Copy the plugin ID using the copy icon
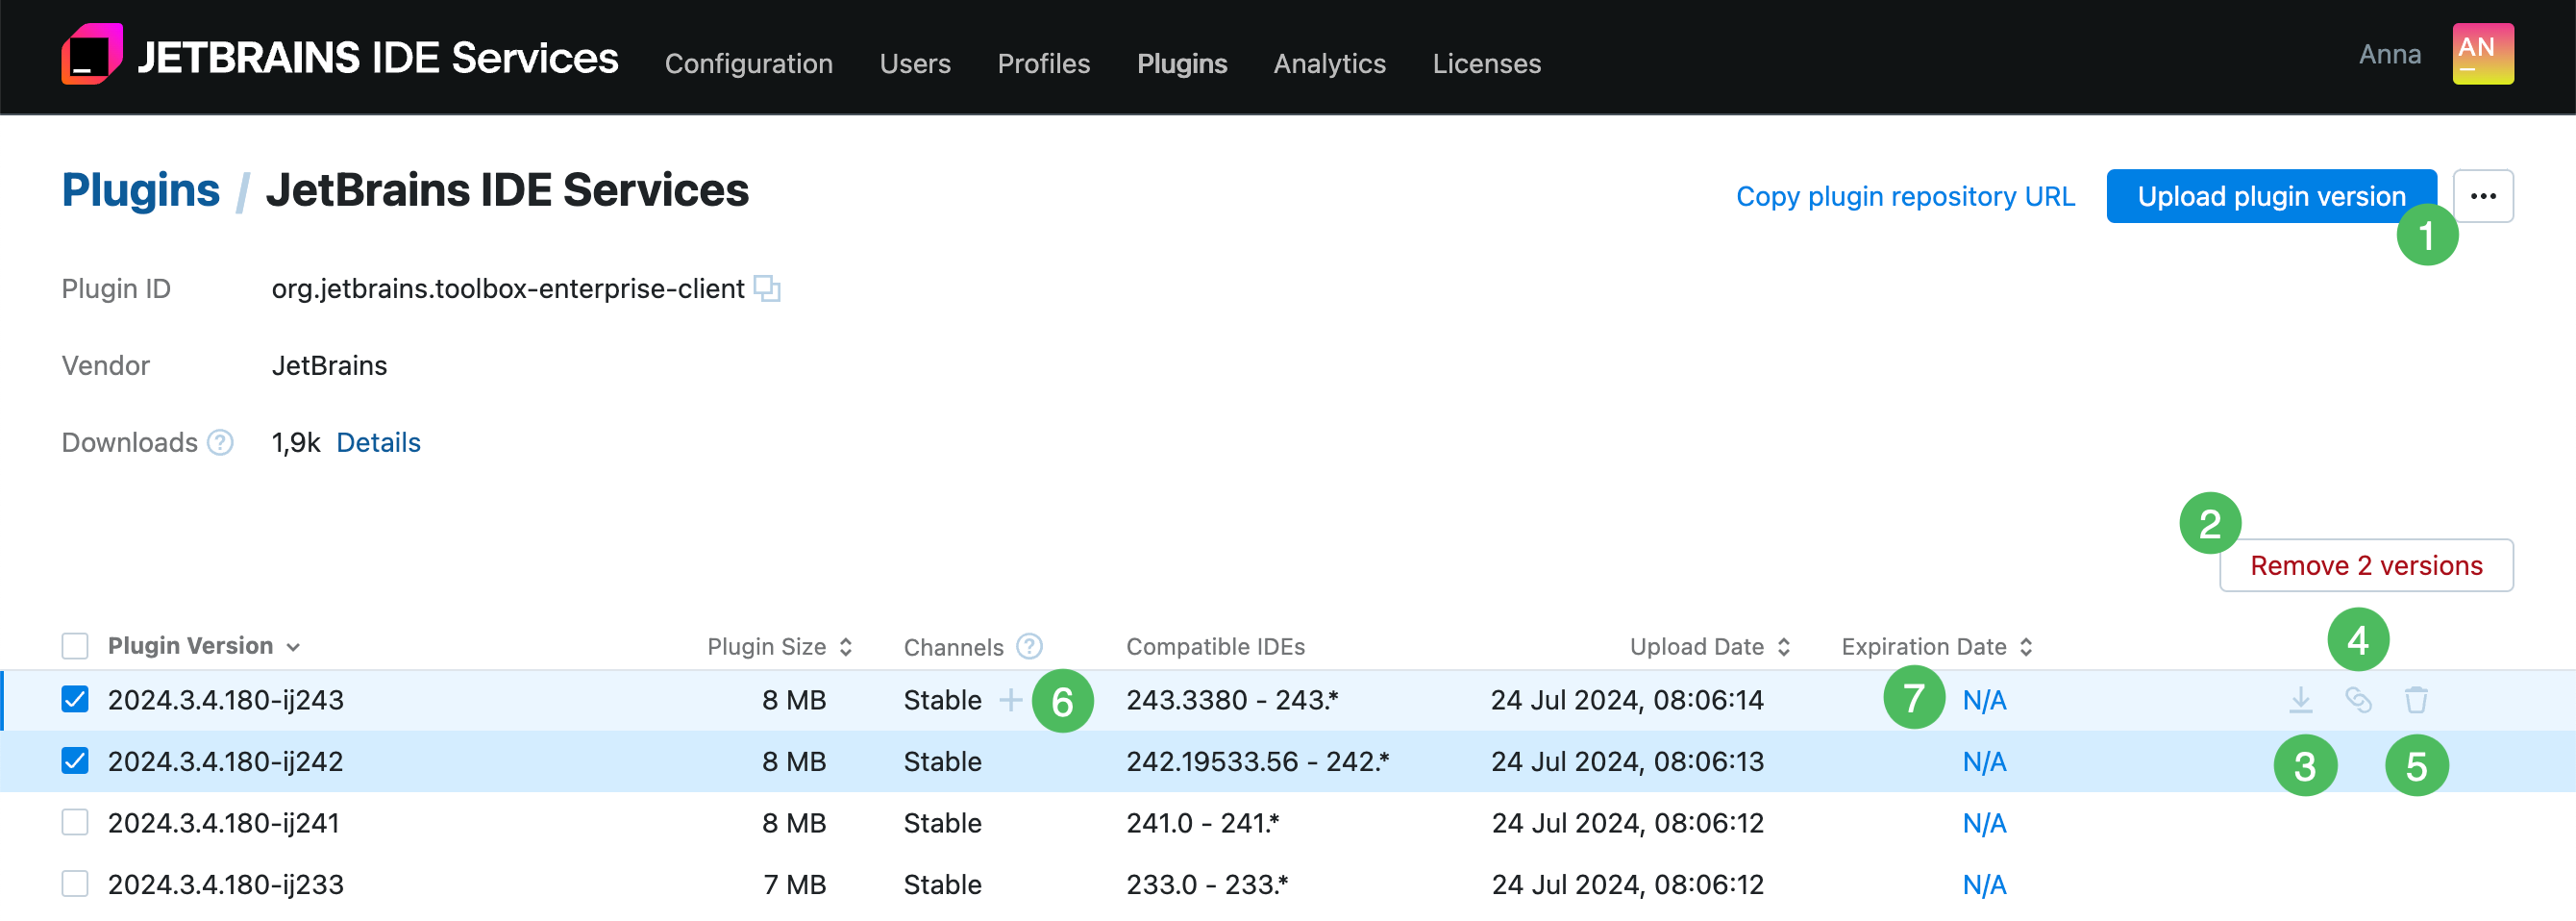Viewport: 2576px width, 921px height. pyautogui.click(x=766, y=288)
